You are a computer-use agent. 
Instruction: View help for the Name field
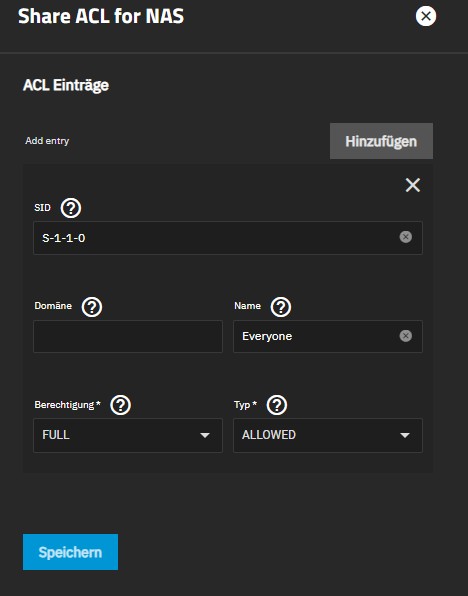[281, 307]
